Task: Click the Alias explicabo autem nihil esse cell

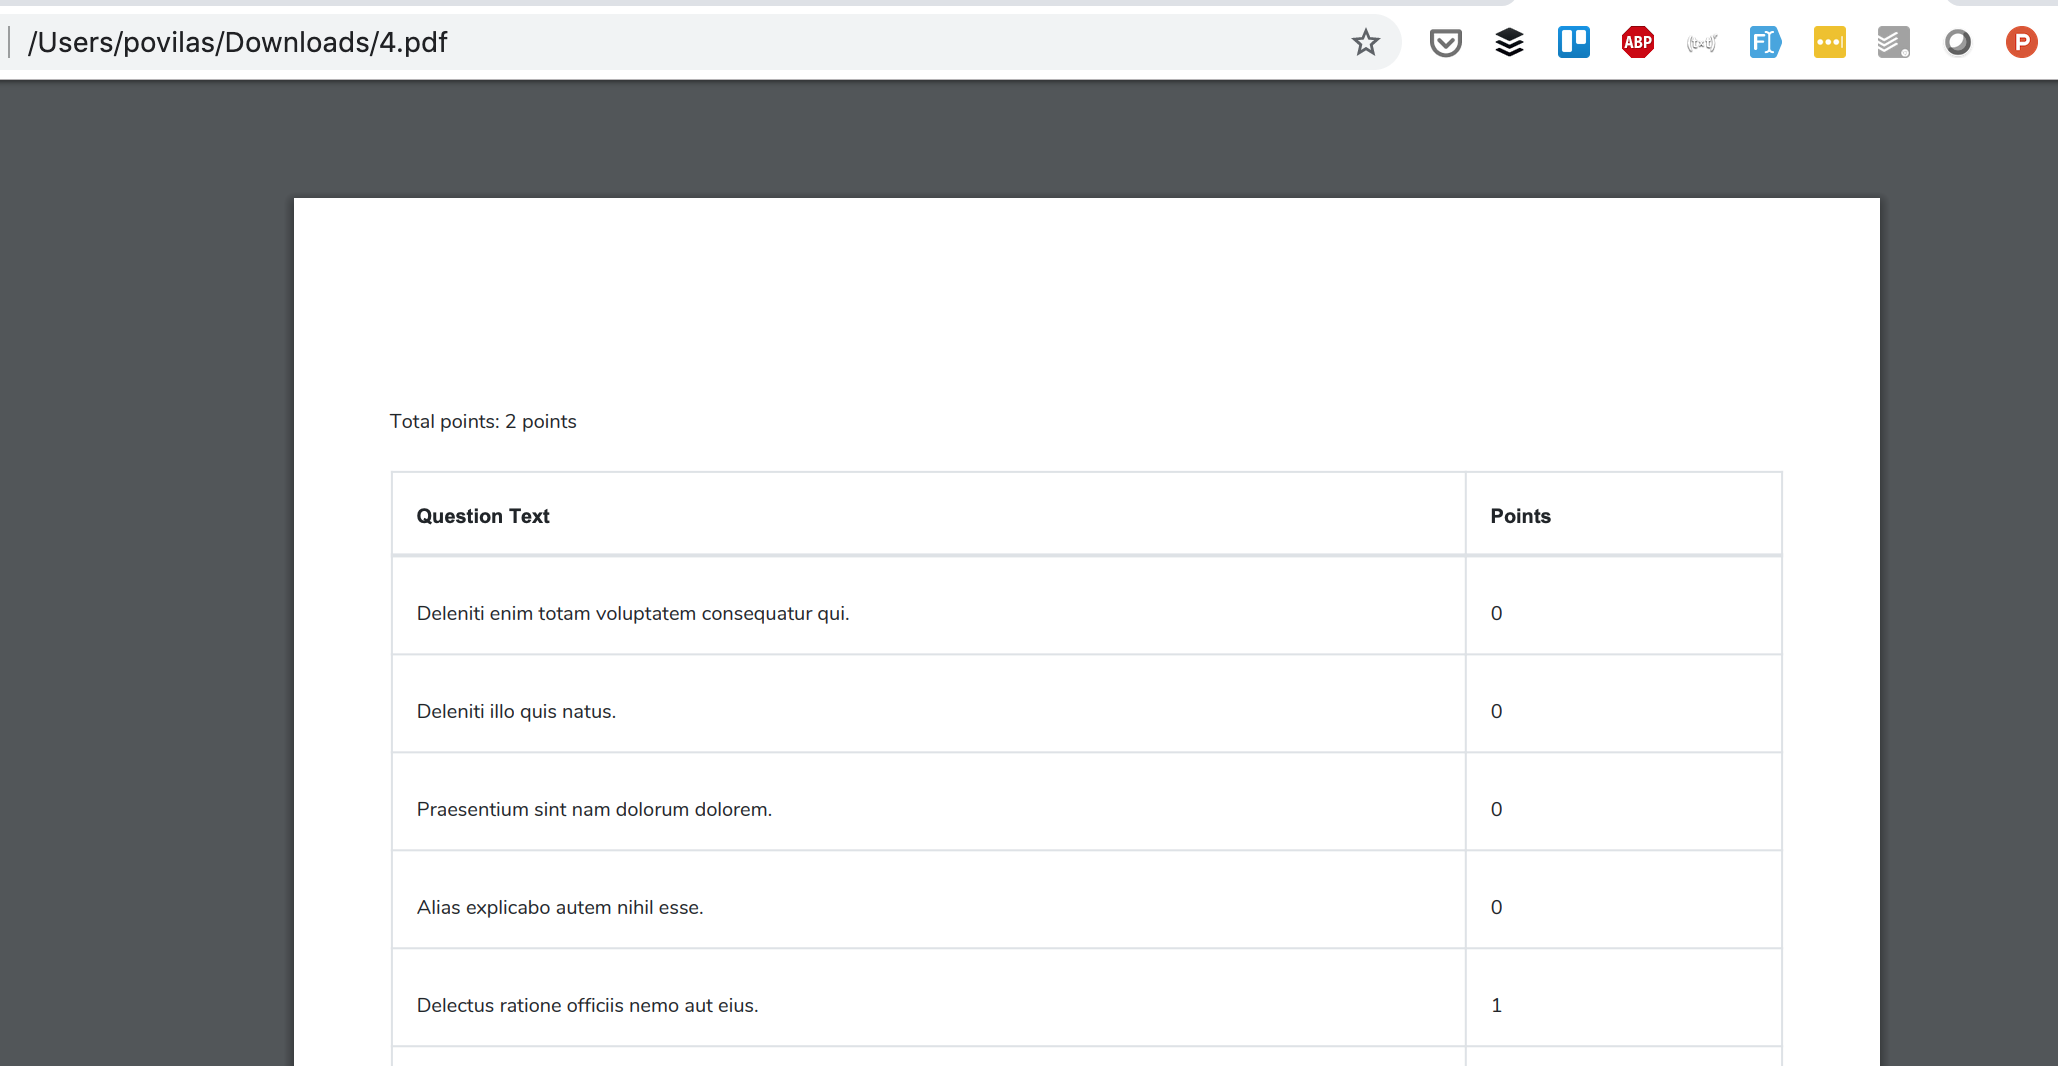Action: click(x=560, y=907)
